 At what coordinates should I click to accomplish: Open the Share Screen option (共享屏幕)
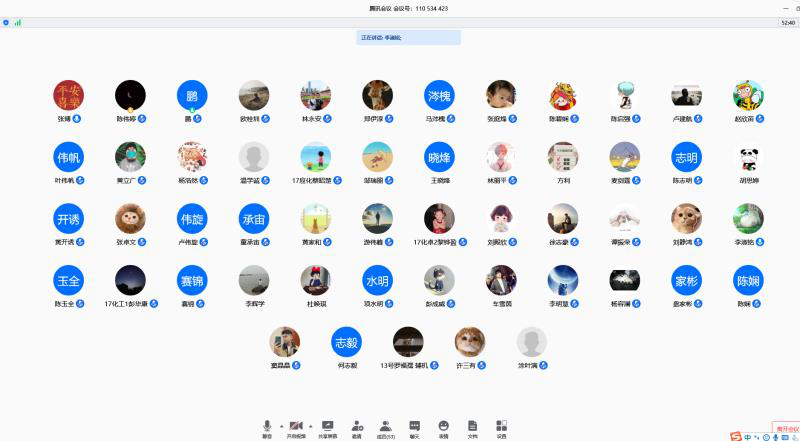coord(327,427)
